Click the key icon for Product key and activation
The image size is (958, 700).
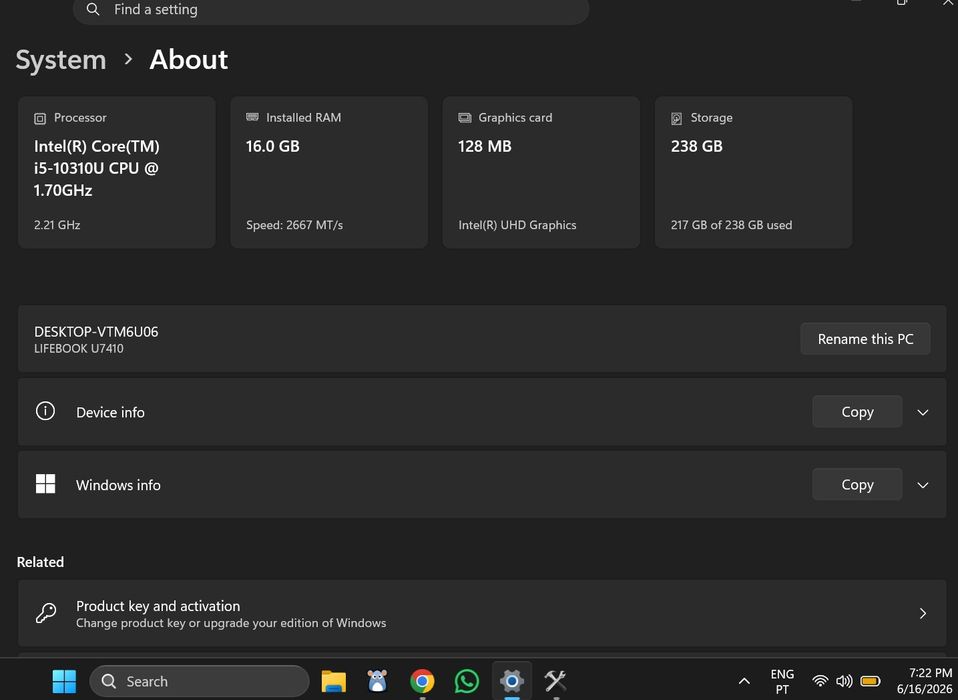[46, 613]
